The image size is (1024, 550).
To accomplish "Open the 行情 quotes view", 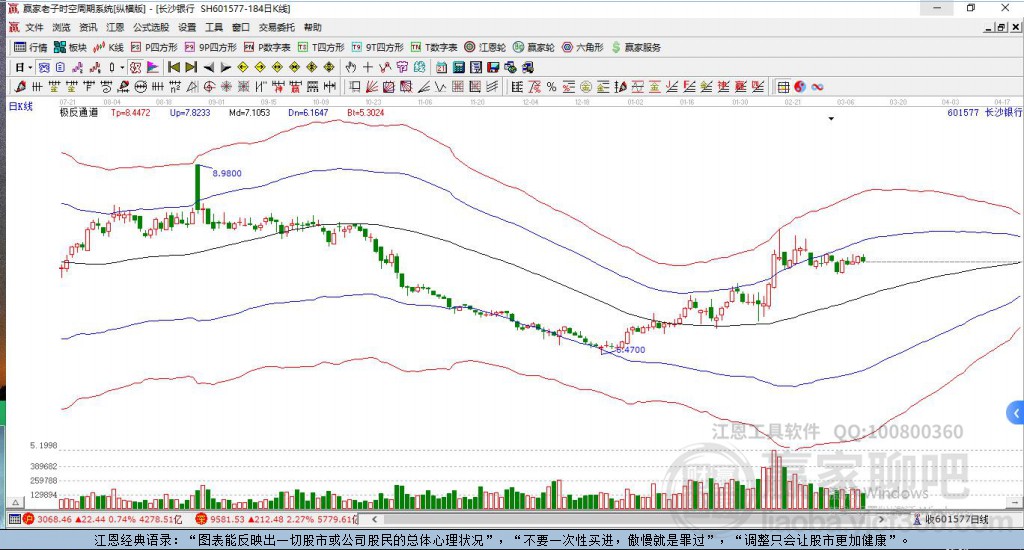I will click(31, 47).
